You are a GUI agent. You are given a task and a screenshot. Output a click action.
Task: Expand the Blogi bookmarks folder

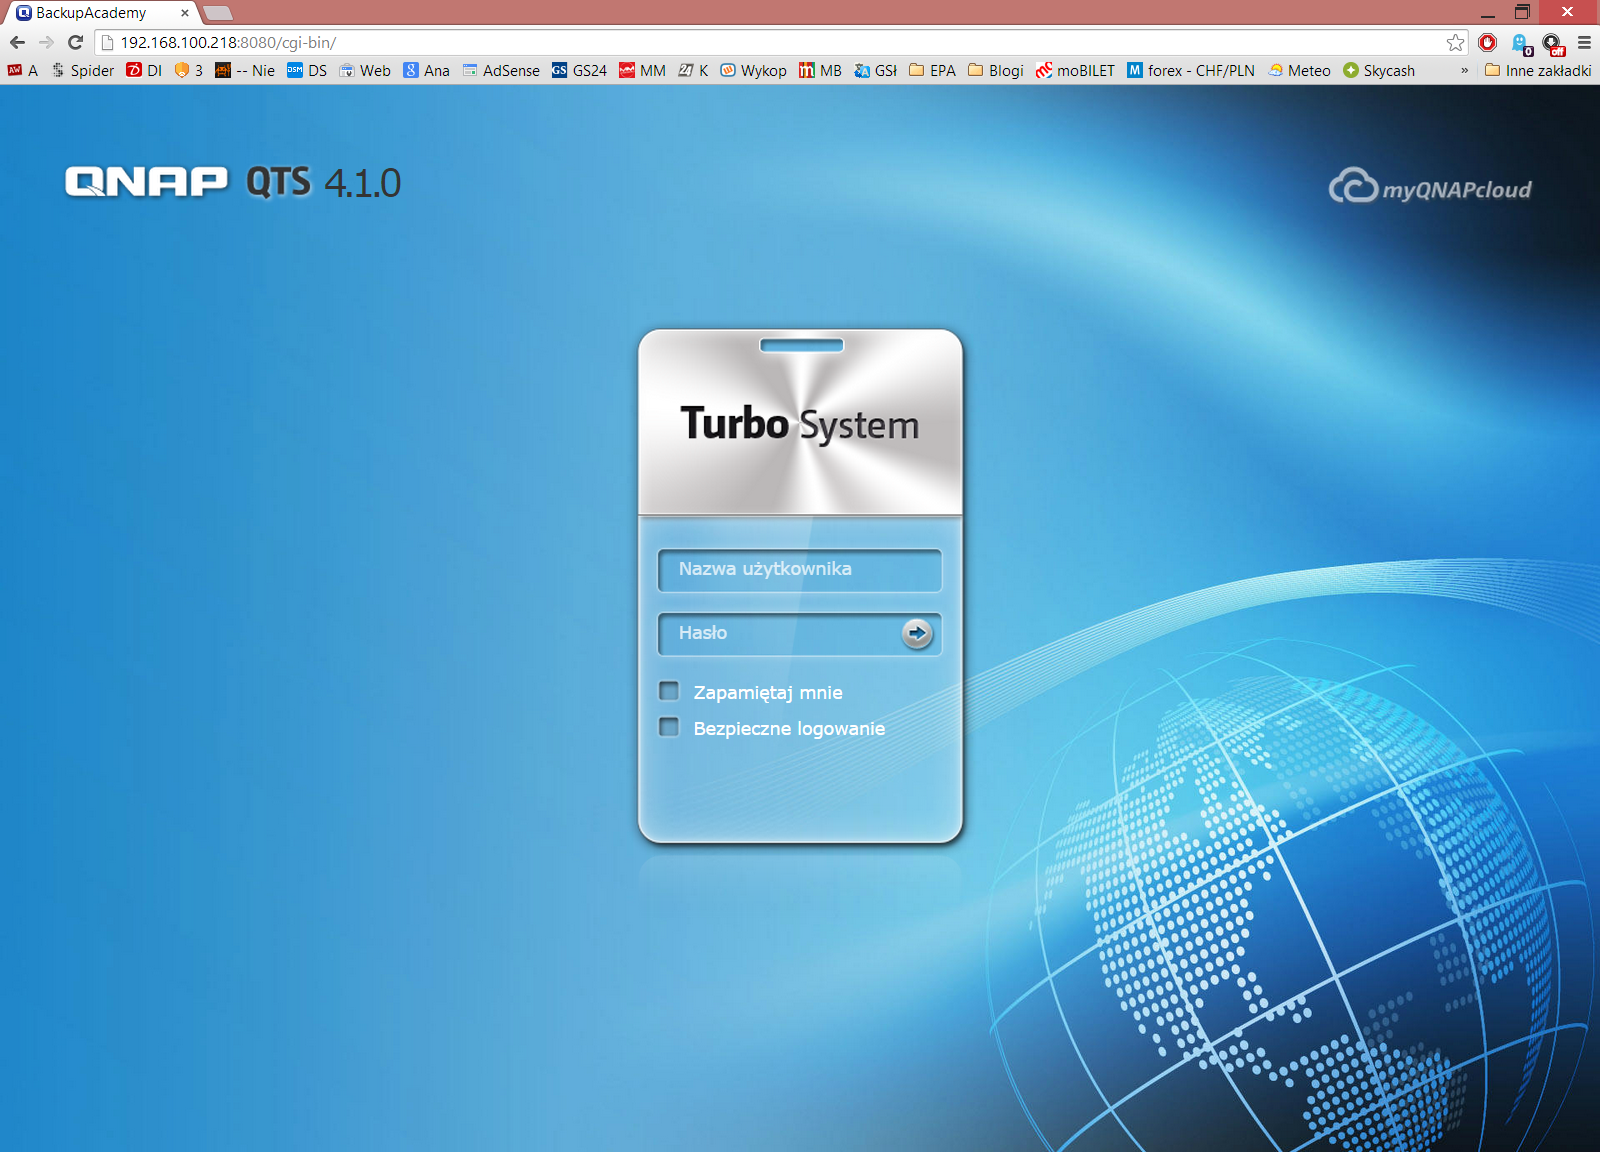click(996, 70)
